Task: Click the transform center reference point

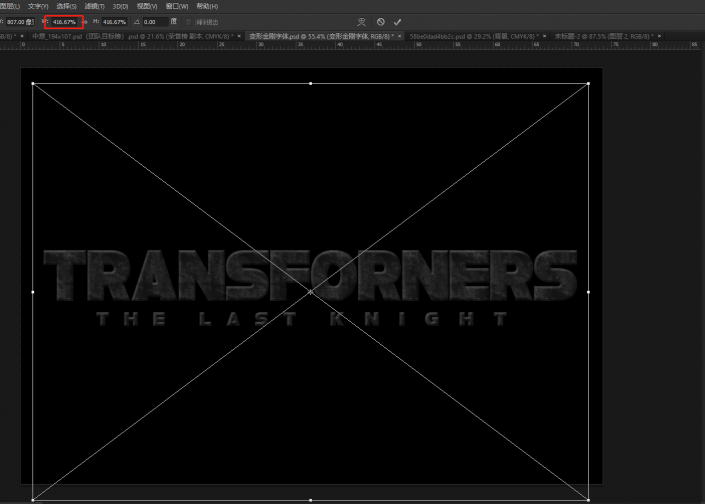Action: [311, 292]
